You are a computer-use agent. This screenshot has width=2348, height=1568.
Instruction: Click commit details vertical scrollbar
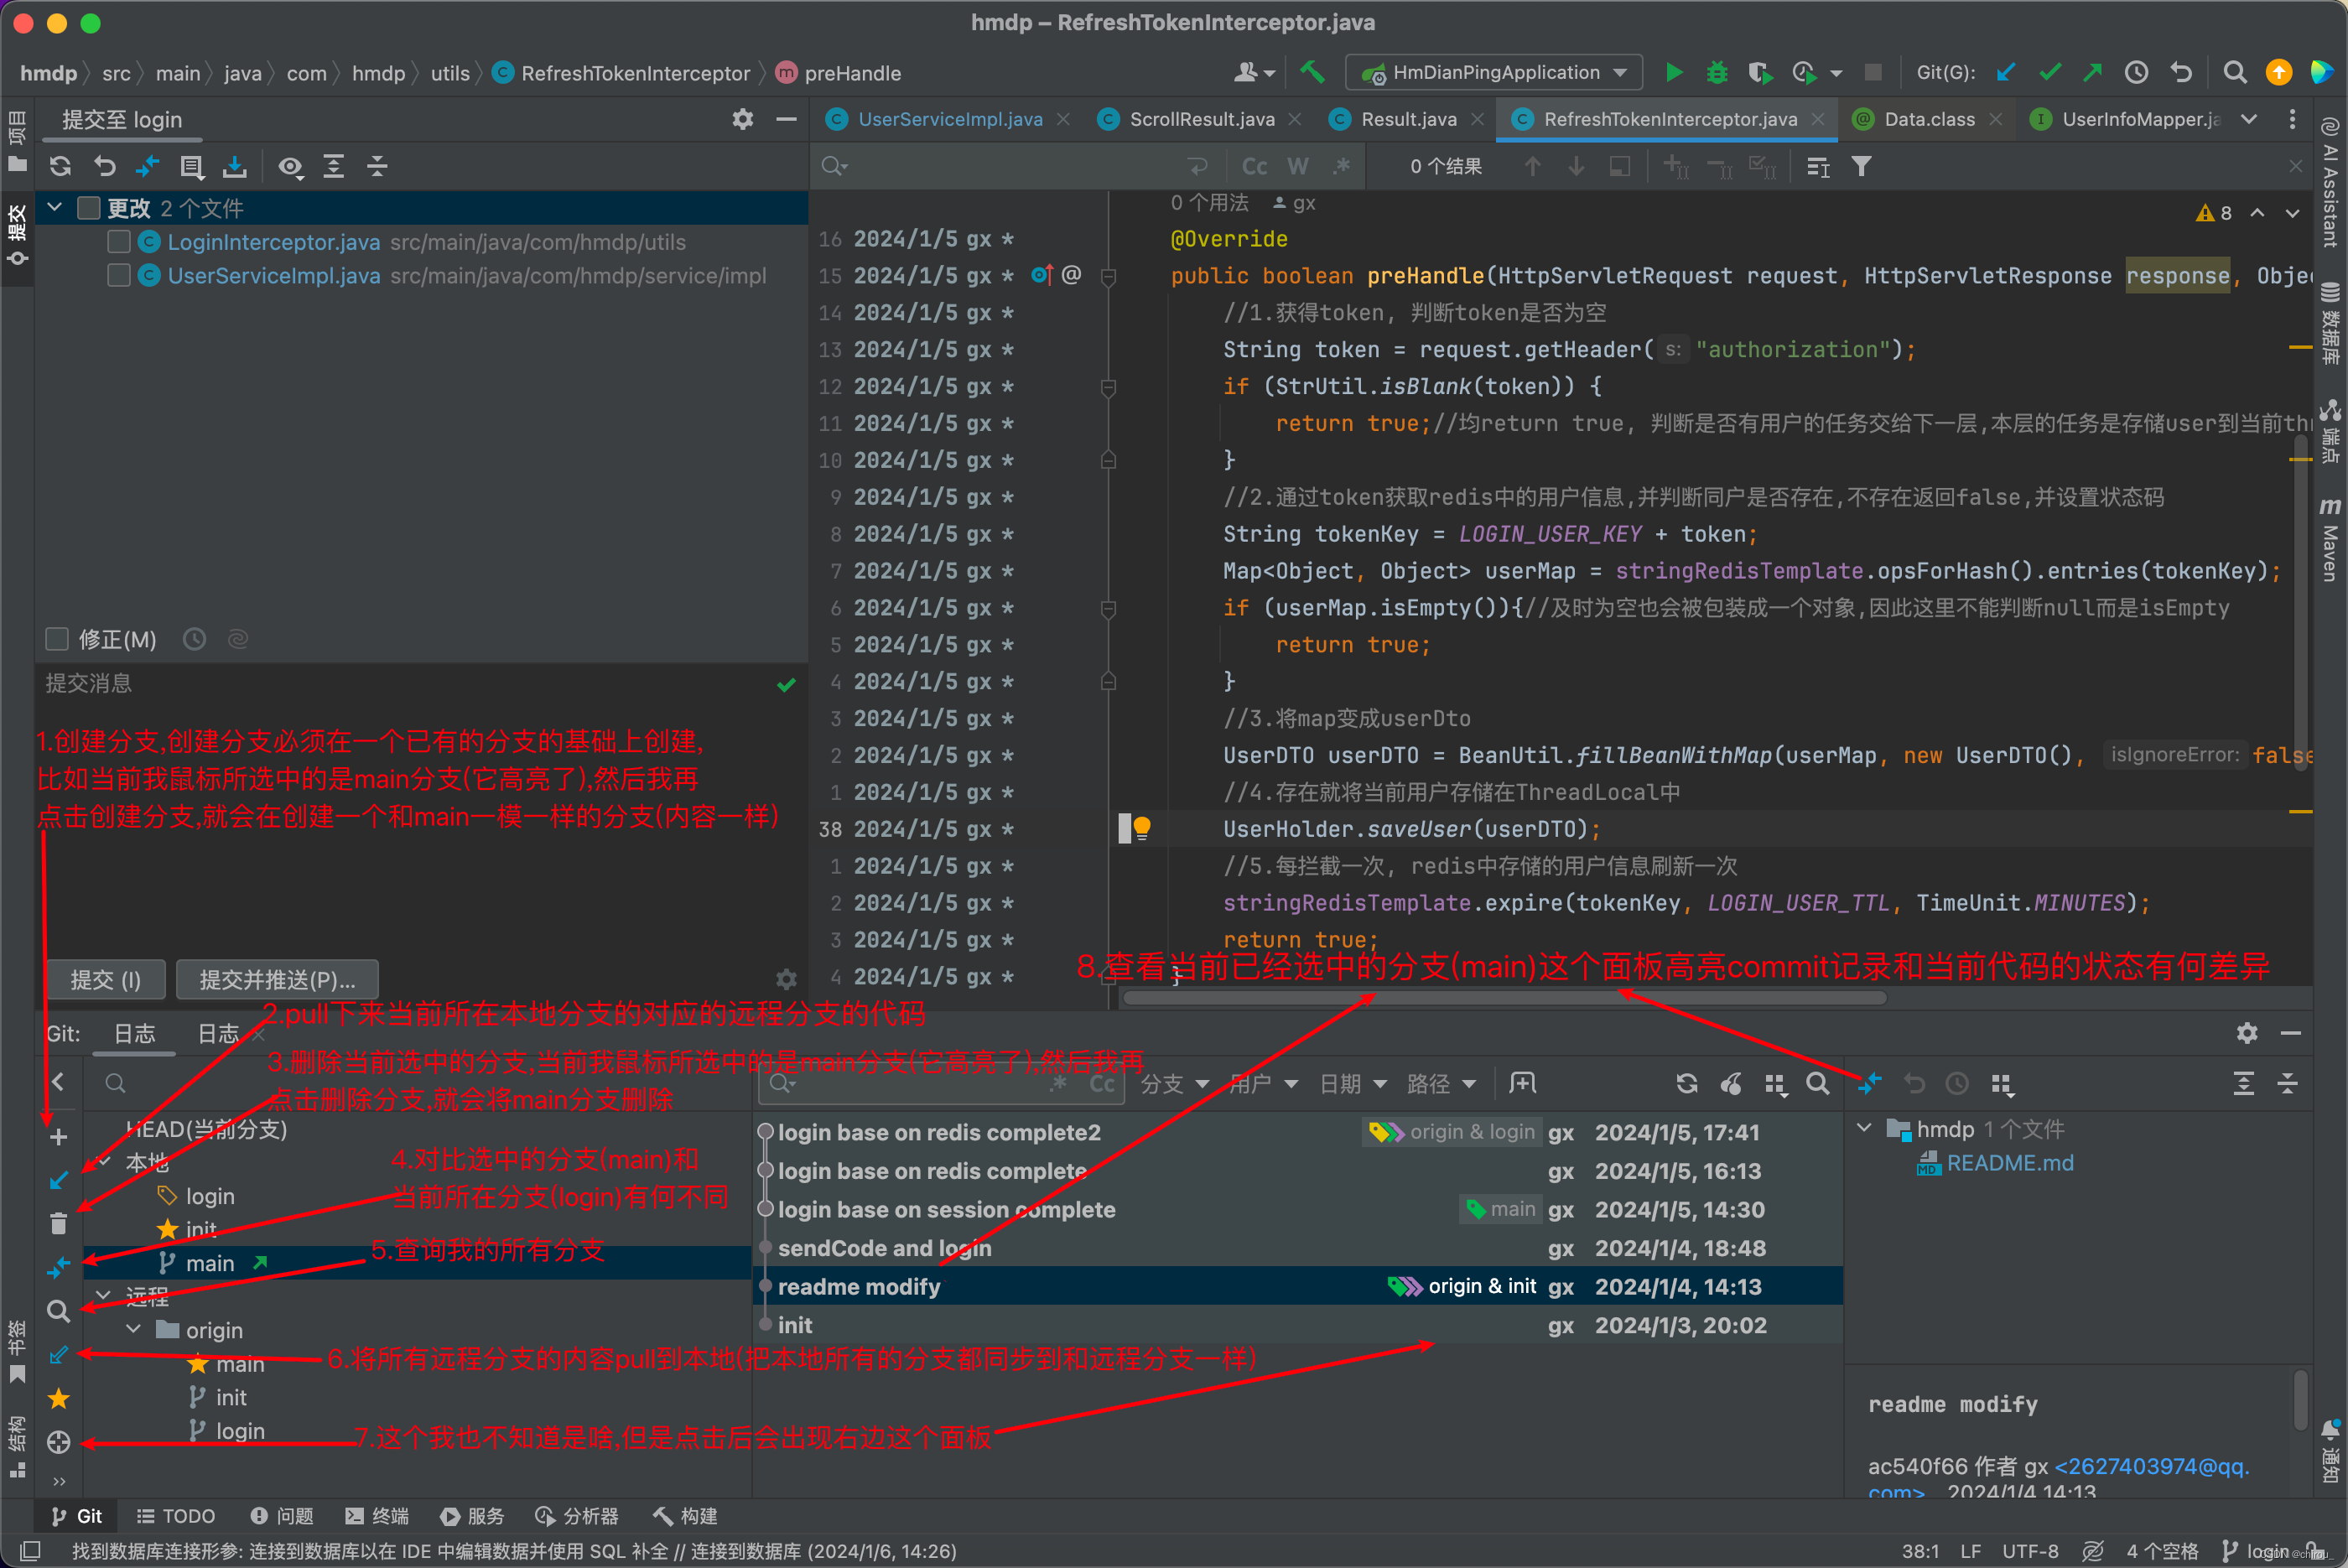click(2300, 1401)
